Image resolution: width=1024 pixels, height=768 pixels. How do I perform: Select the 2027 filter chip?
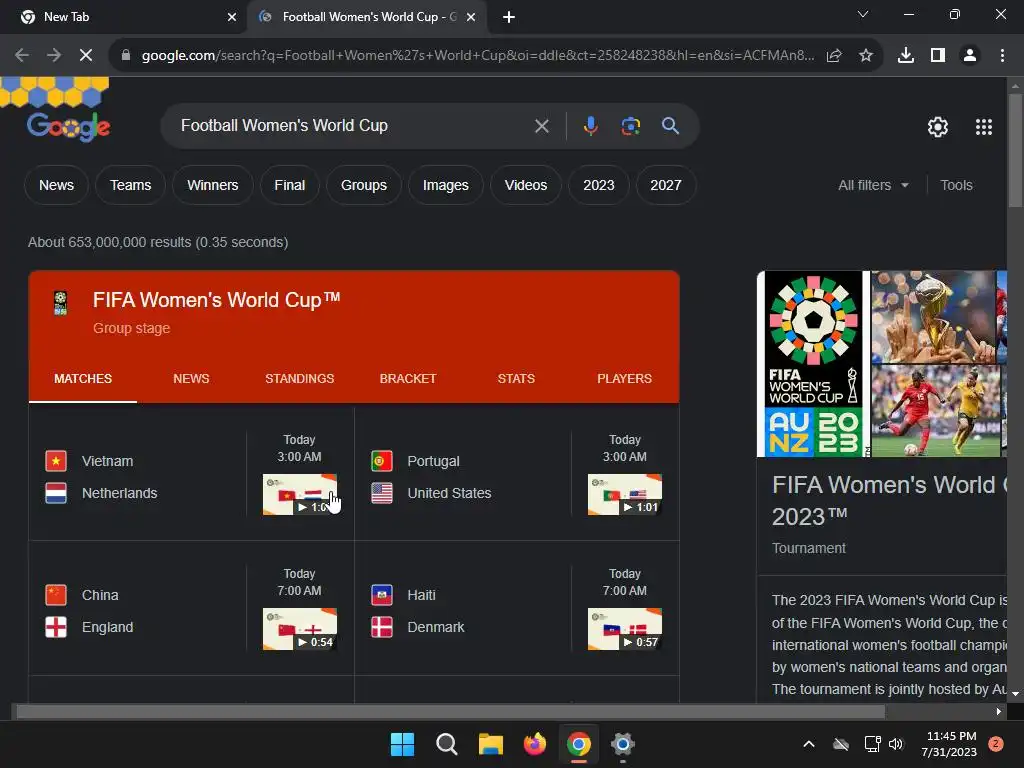pos(665,185)
